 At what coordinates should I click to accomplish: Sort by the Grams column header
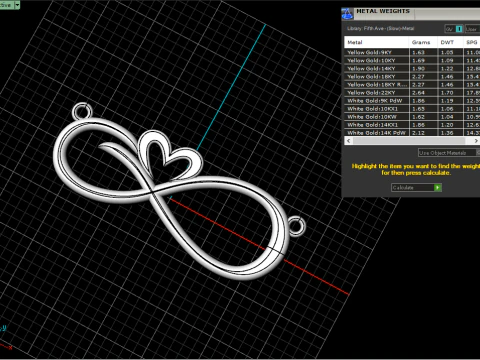click(x=423, y=42)
